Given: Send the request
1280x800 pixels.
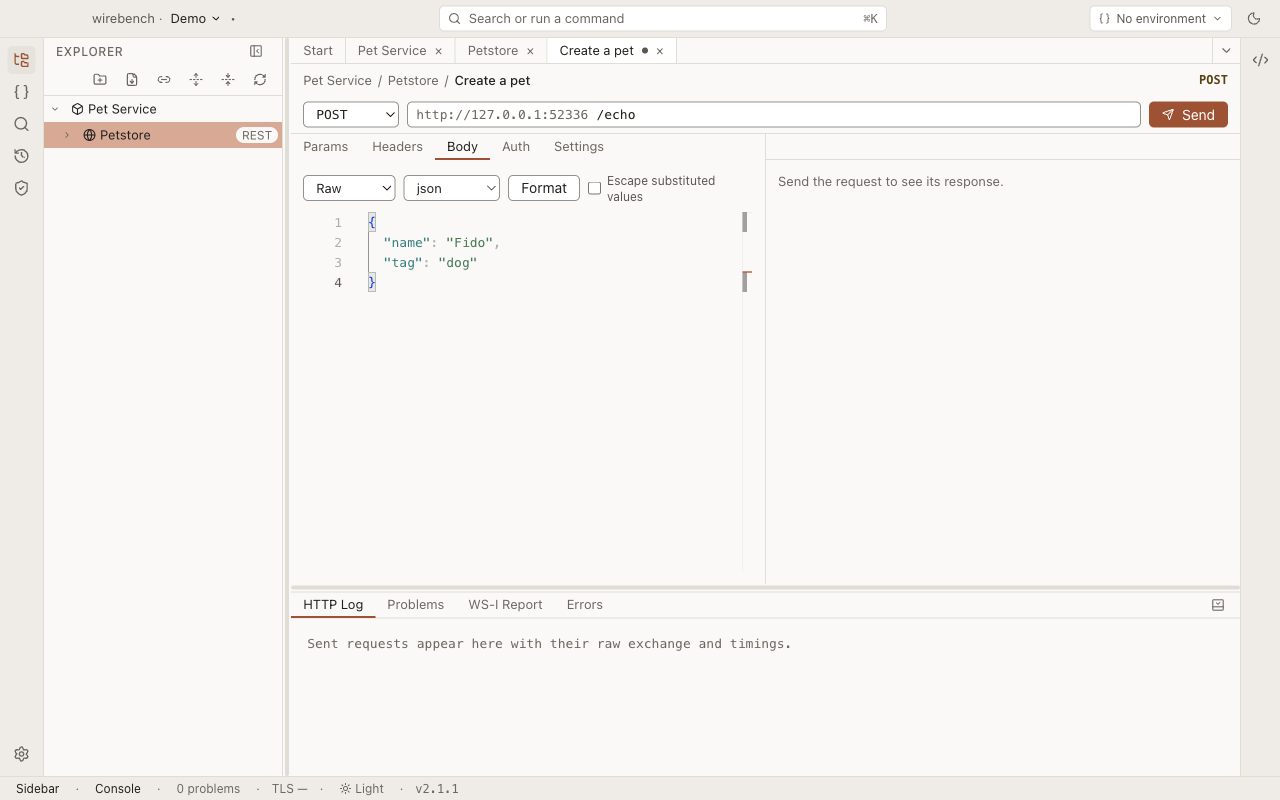Looking at the screenshot, I should [1188, 115].
